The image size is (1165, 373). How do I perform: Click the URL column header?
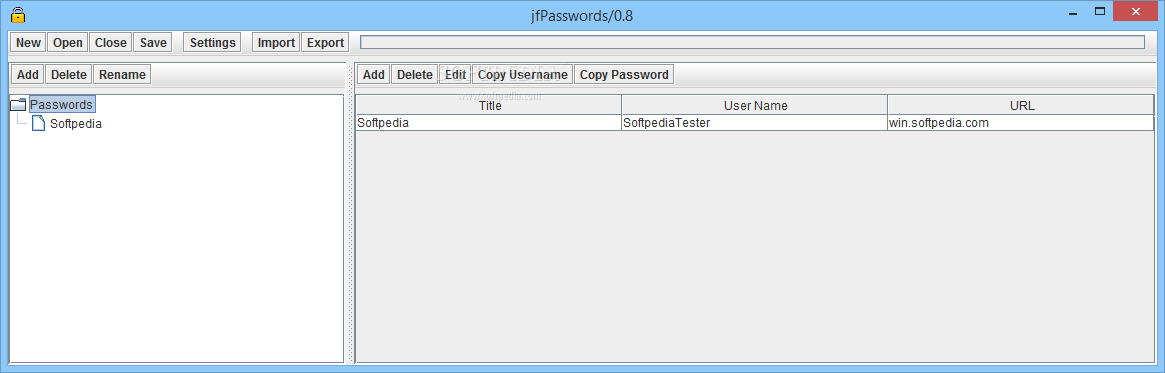click(x=1021, y=106)
